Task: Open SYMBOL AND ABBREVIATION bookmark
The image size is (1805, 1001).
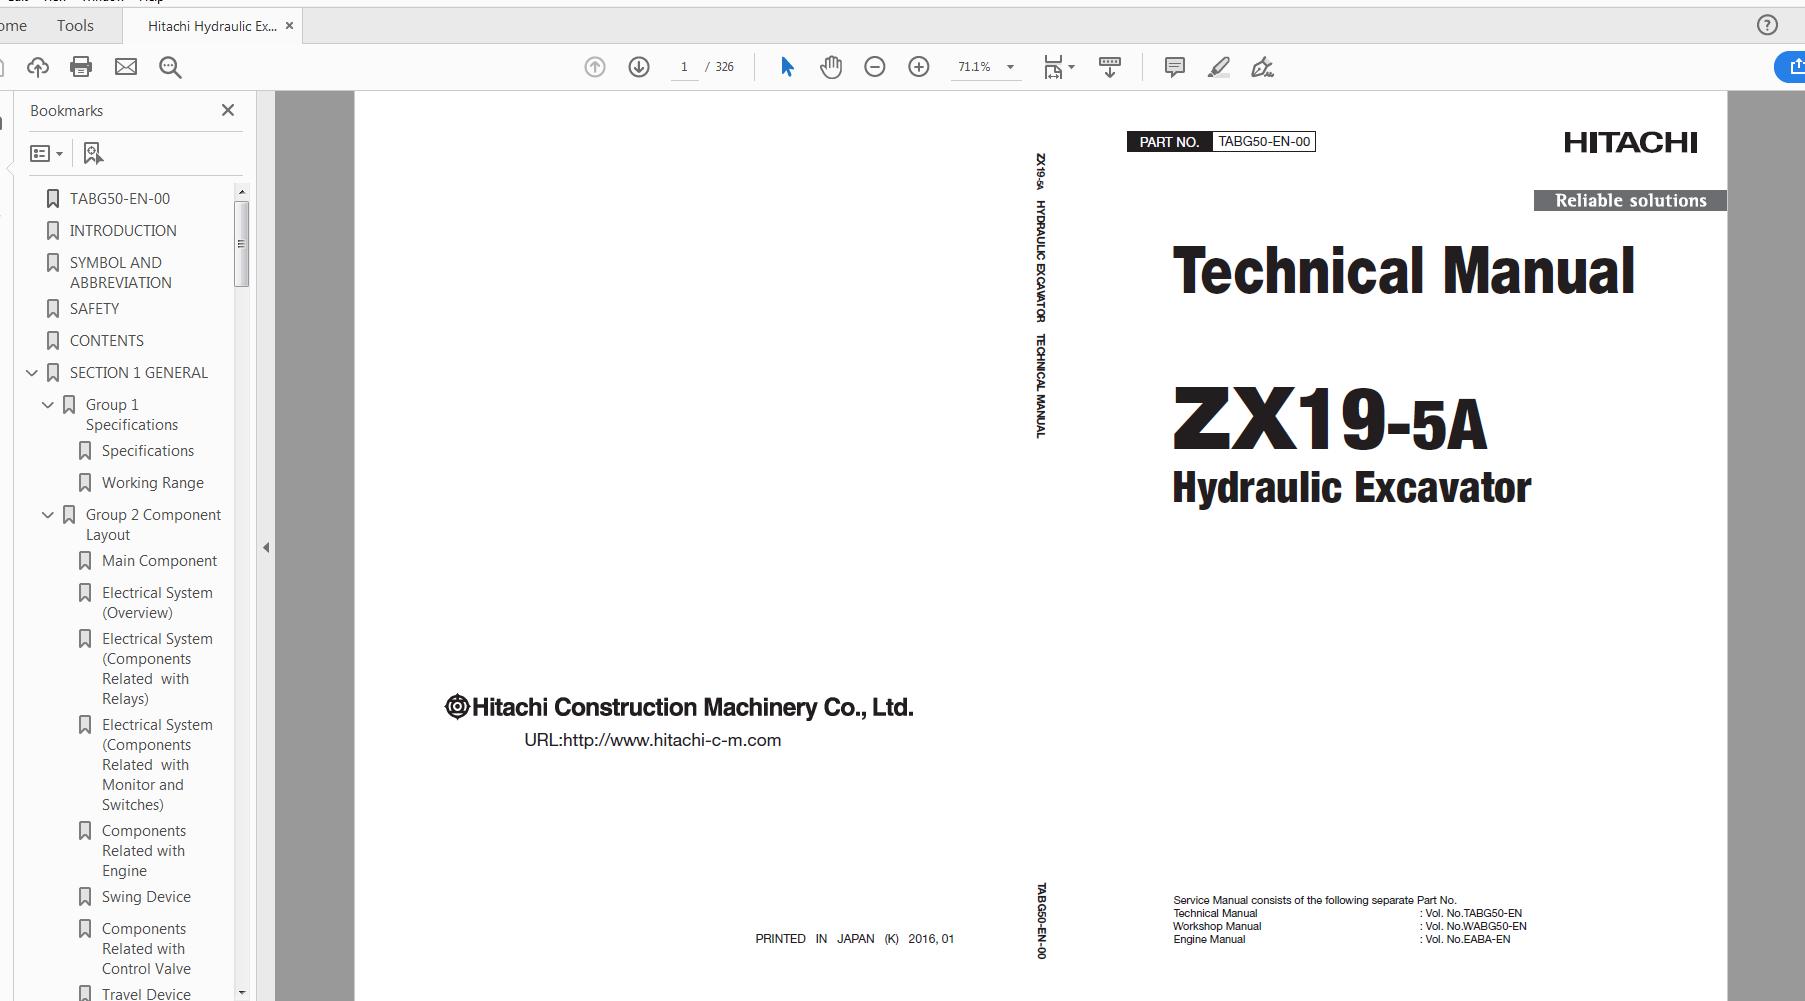Action: [x=121, y=272]
